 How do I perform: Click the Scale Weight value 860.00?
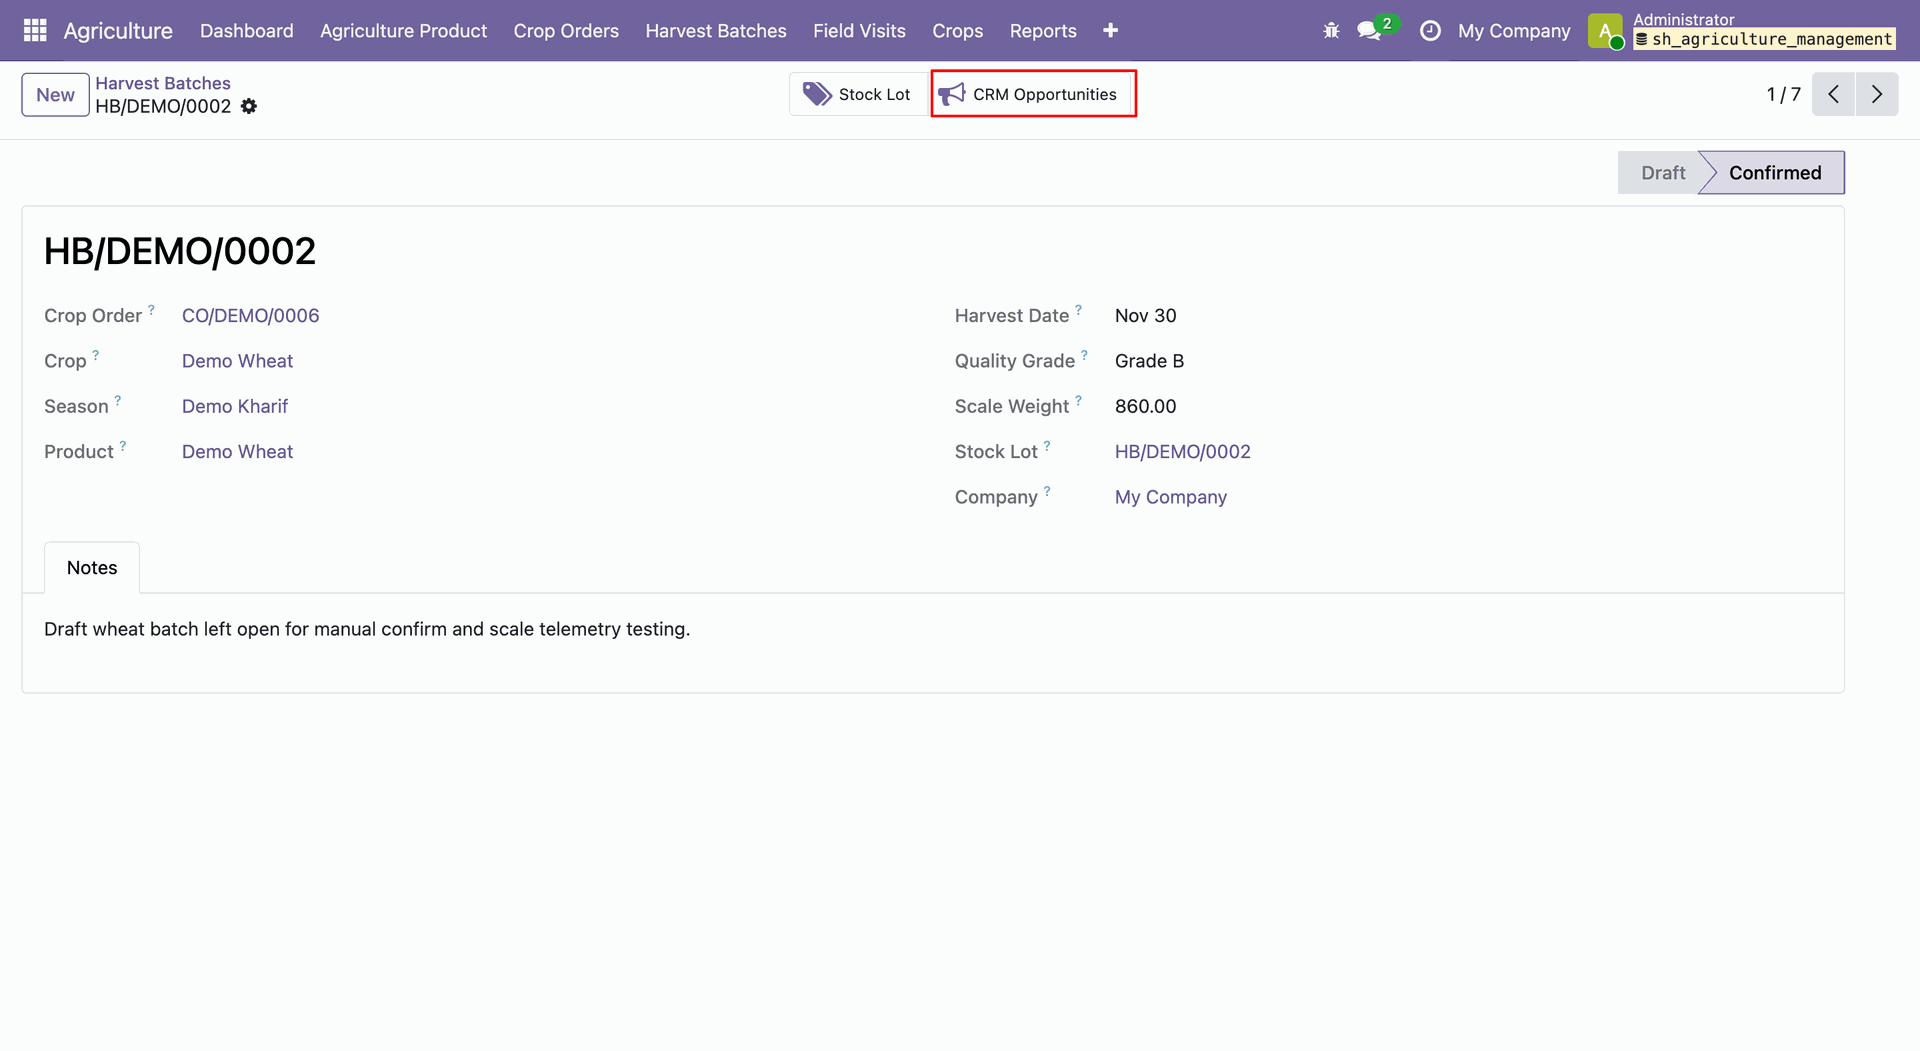(x=1145, y=406)
